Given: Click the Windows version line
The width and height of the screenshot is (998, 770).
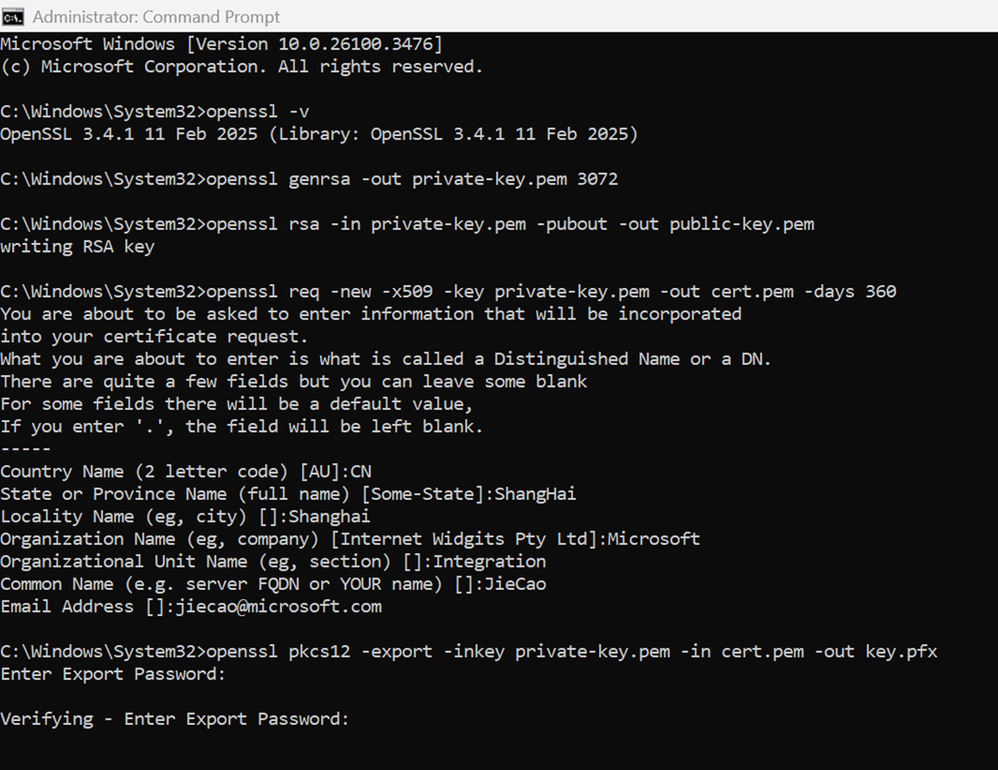Looking at the screenshot, I should tap(221, 44).
